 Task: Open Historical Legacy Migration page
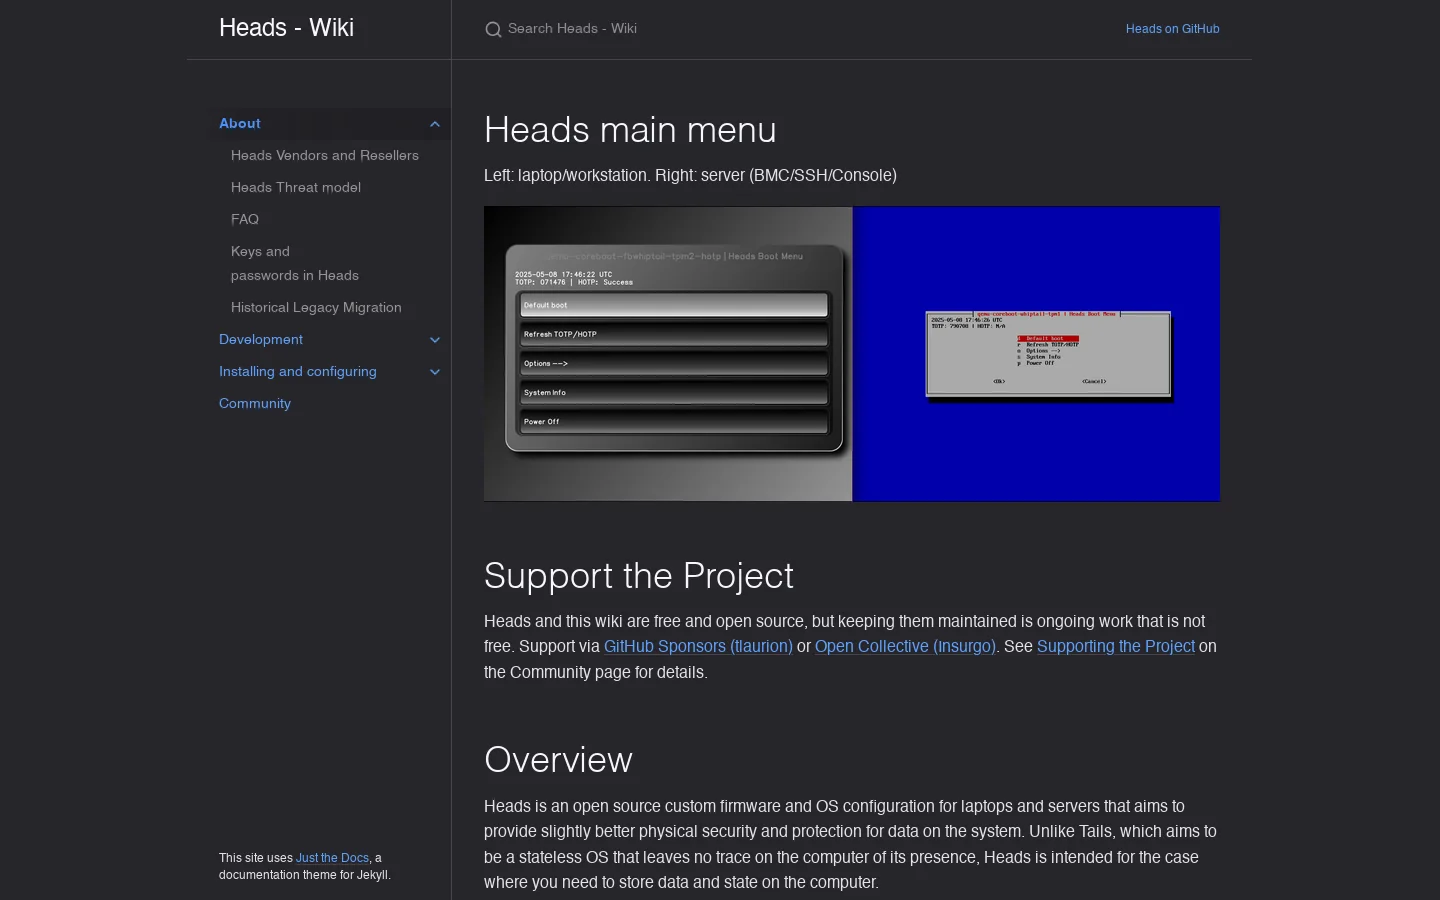(316, 307)
